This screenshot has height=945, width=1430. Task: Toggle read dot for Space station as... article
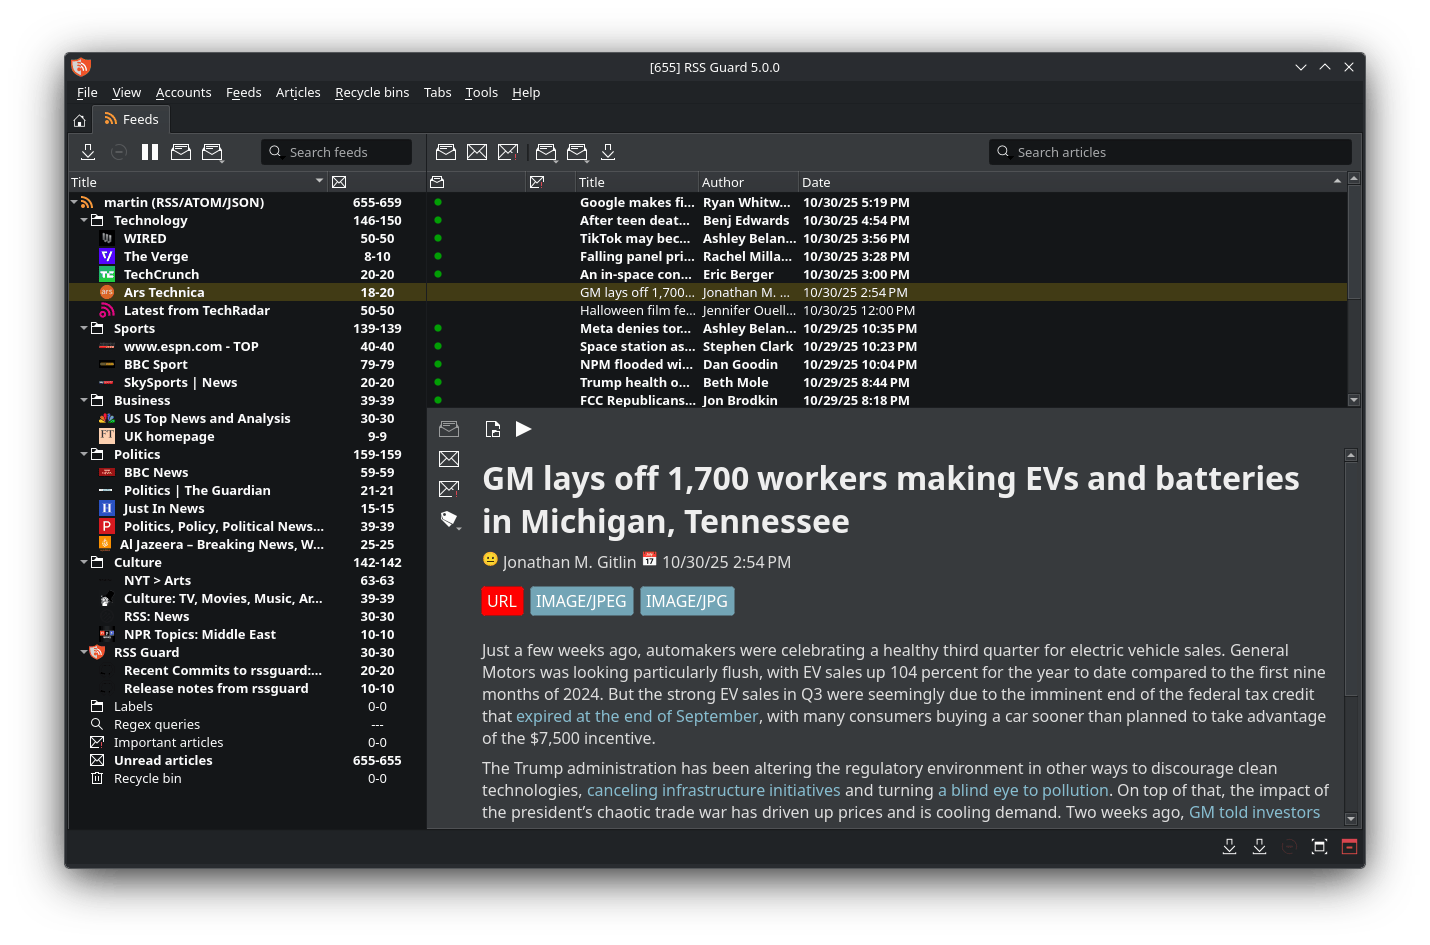[x=438, y=346]
